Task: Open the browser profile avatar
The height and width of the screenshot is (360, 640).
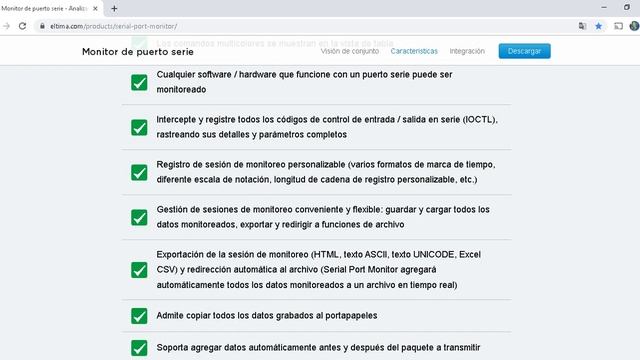Action: (634, 26)
